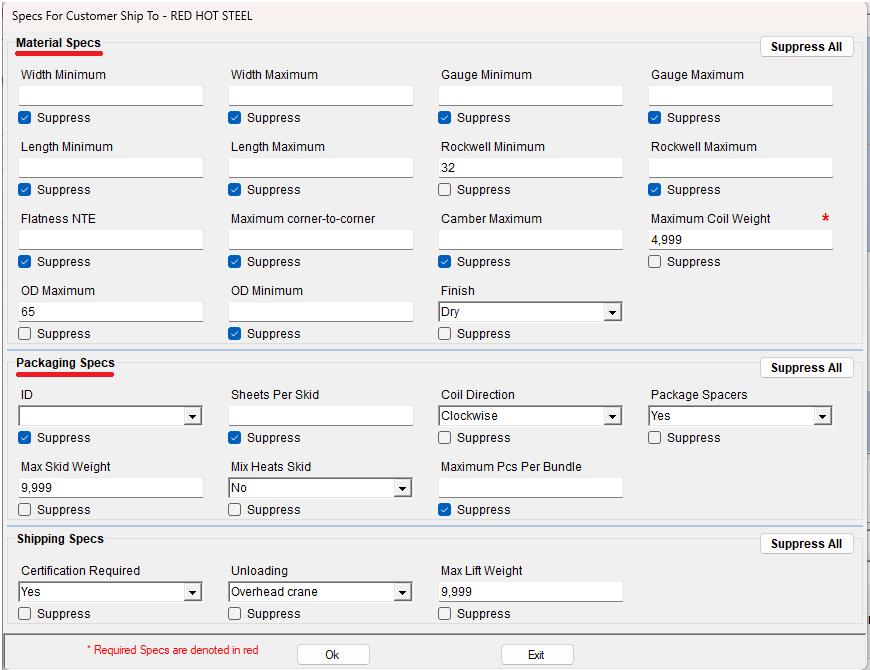This screenshot has width=870, height=670.
Task: Click the Maximum corner-to-corner input field
Action: click(x=321, y=240)
